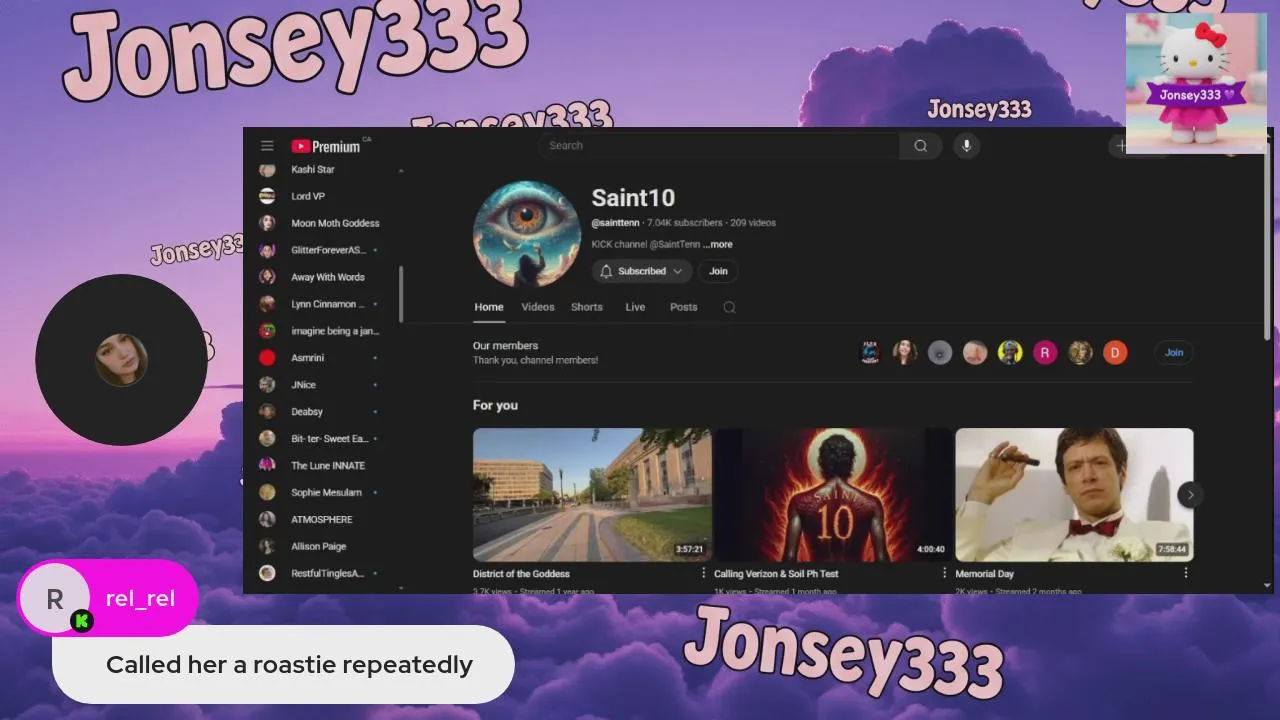The image size is (1280, 720).
Task: Click the magnifier search button
Action: [x=920, y=146]
